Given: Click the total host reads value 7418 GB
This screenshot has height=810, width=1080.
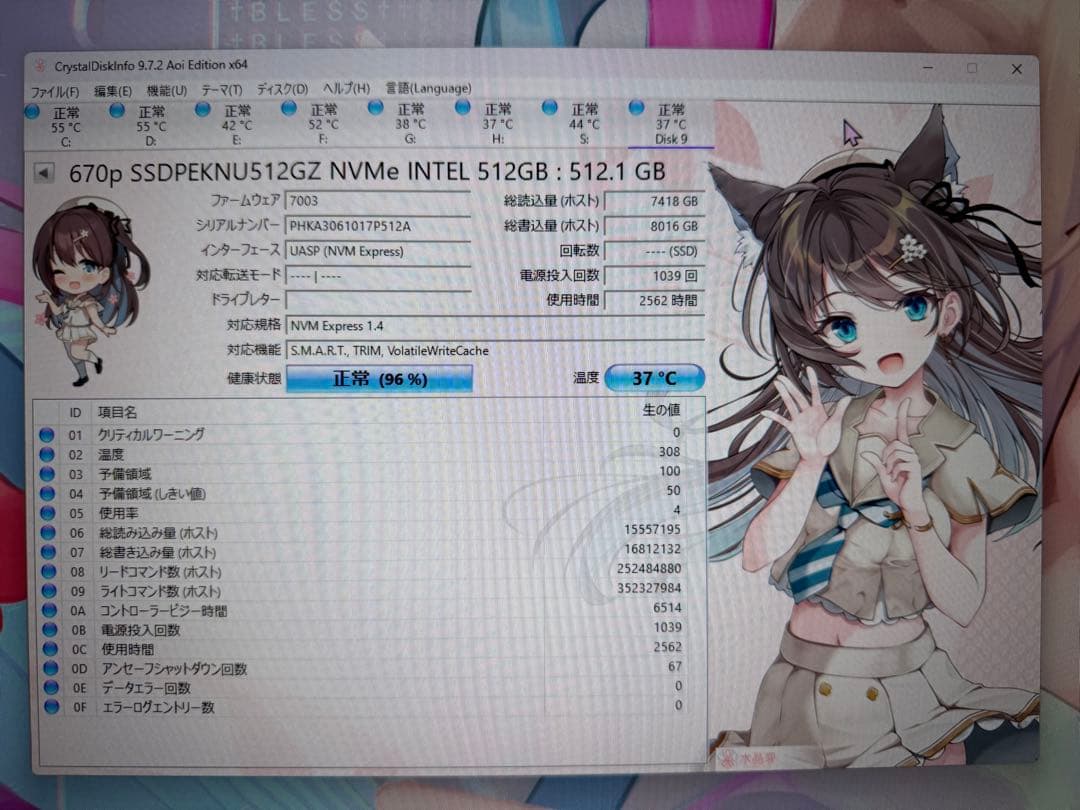Looking at the screenshot, I should point(654,201).
